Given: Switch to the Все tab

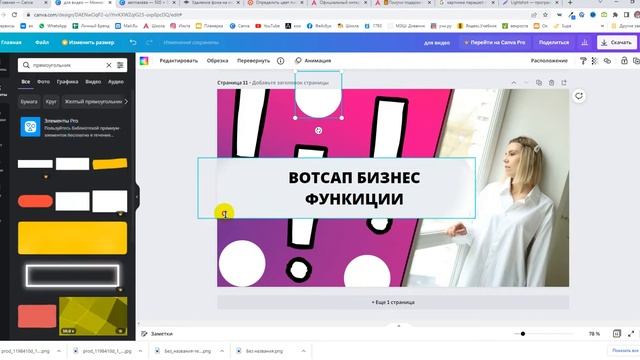Looking at the screenshot, I should [25, 82].
